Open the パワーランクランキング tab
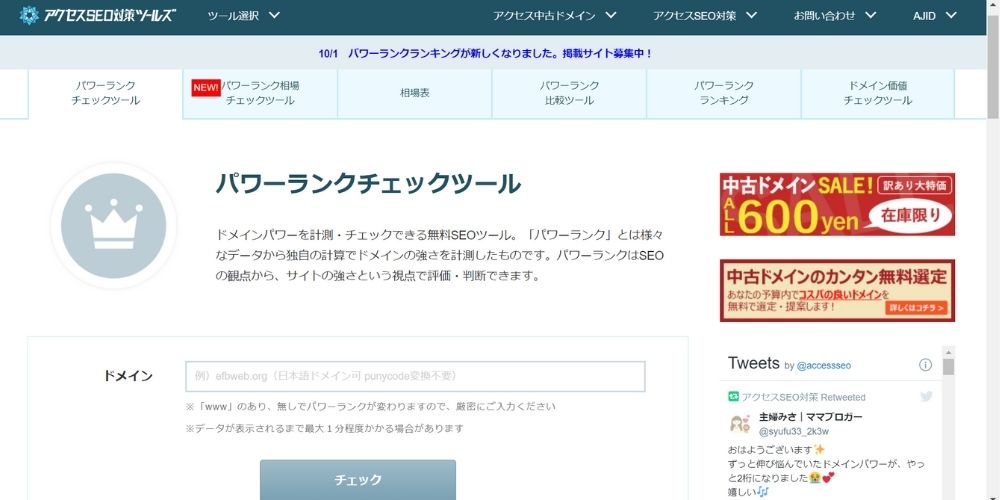This screenshot has height=500, width=1000. pyautogui.click(x=724, y=93)
